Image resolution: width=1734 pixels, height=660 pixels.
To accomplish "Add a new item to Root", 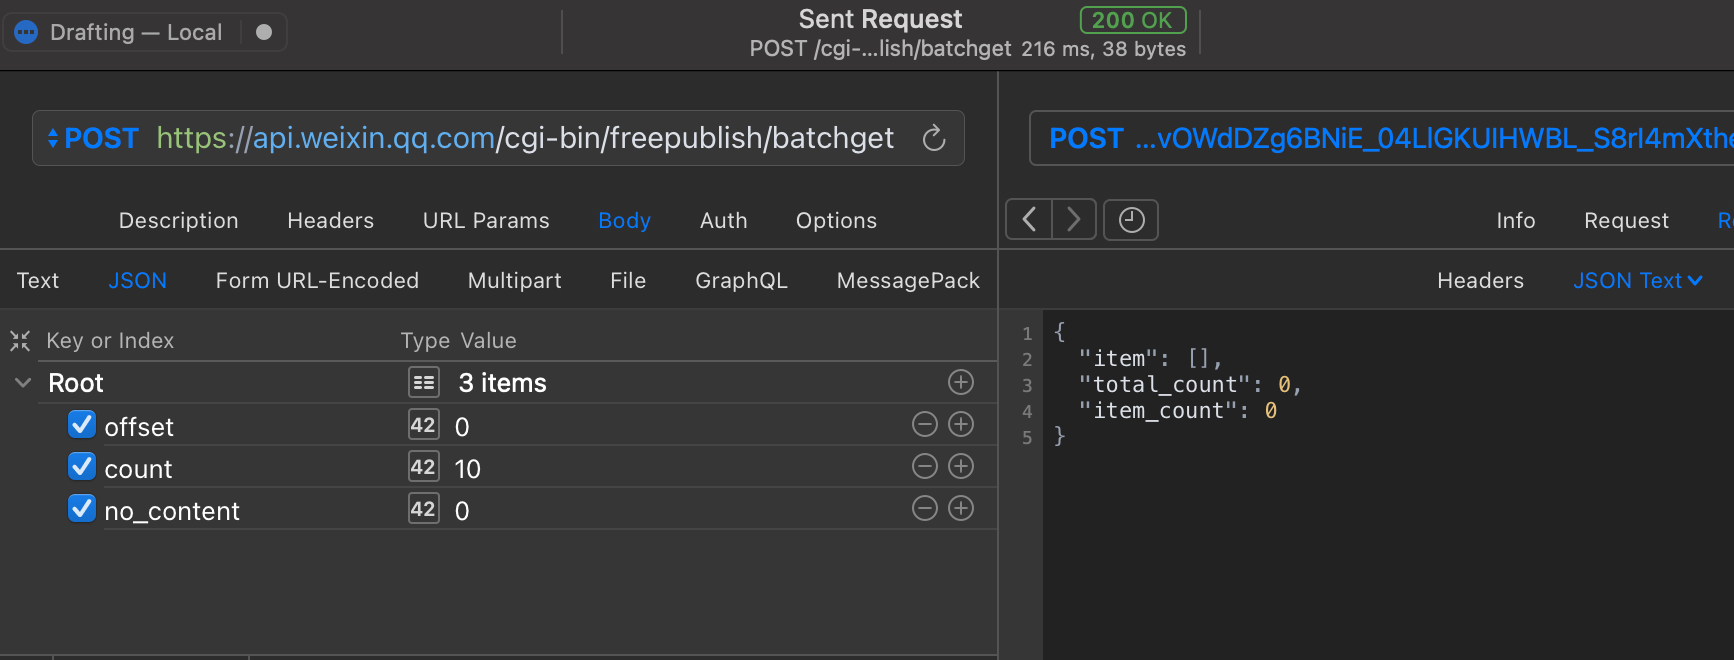I will point(960,382).
